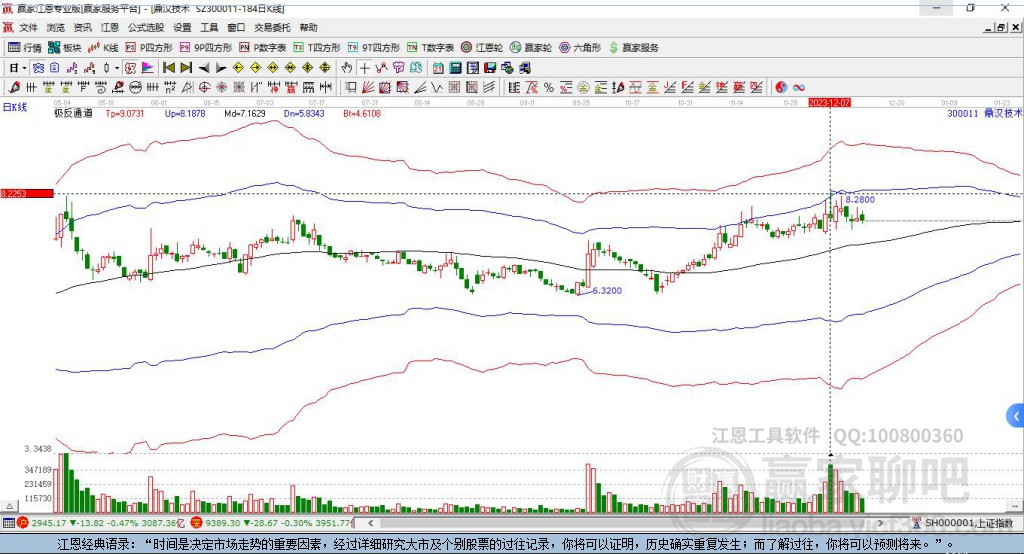
Task: Step chart left with black arrow
Action: 204,68
